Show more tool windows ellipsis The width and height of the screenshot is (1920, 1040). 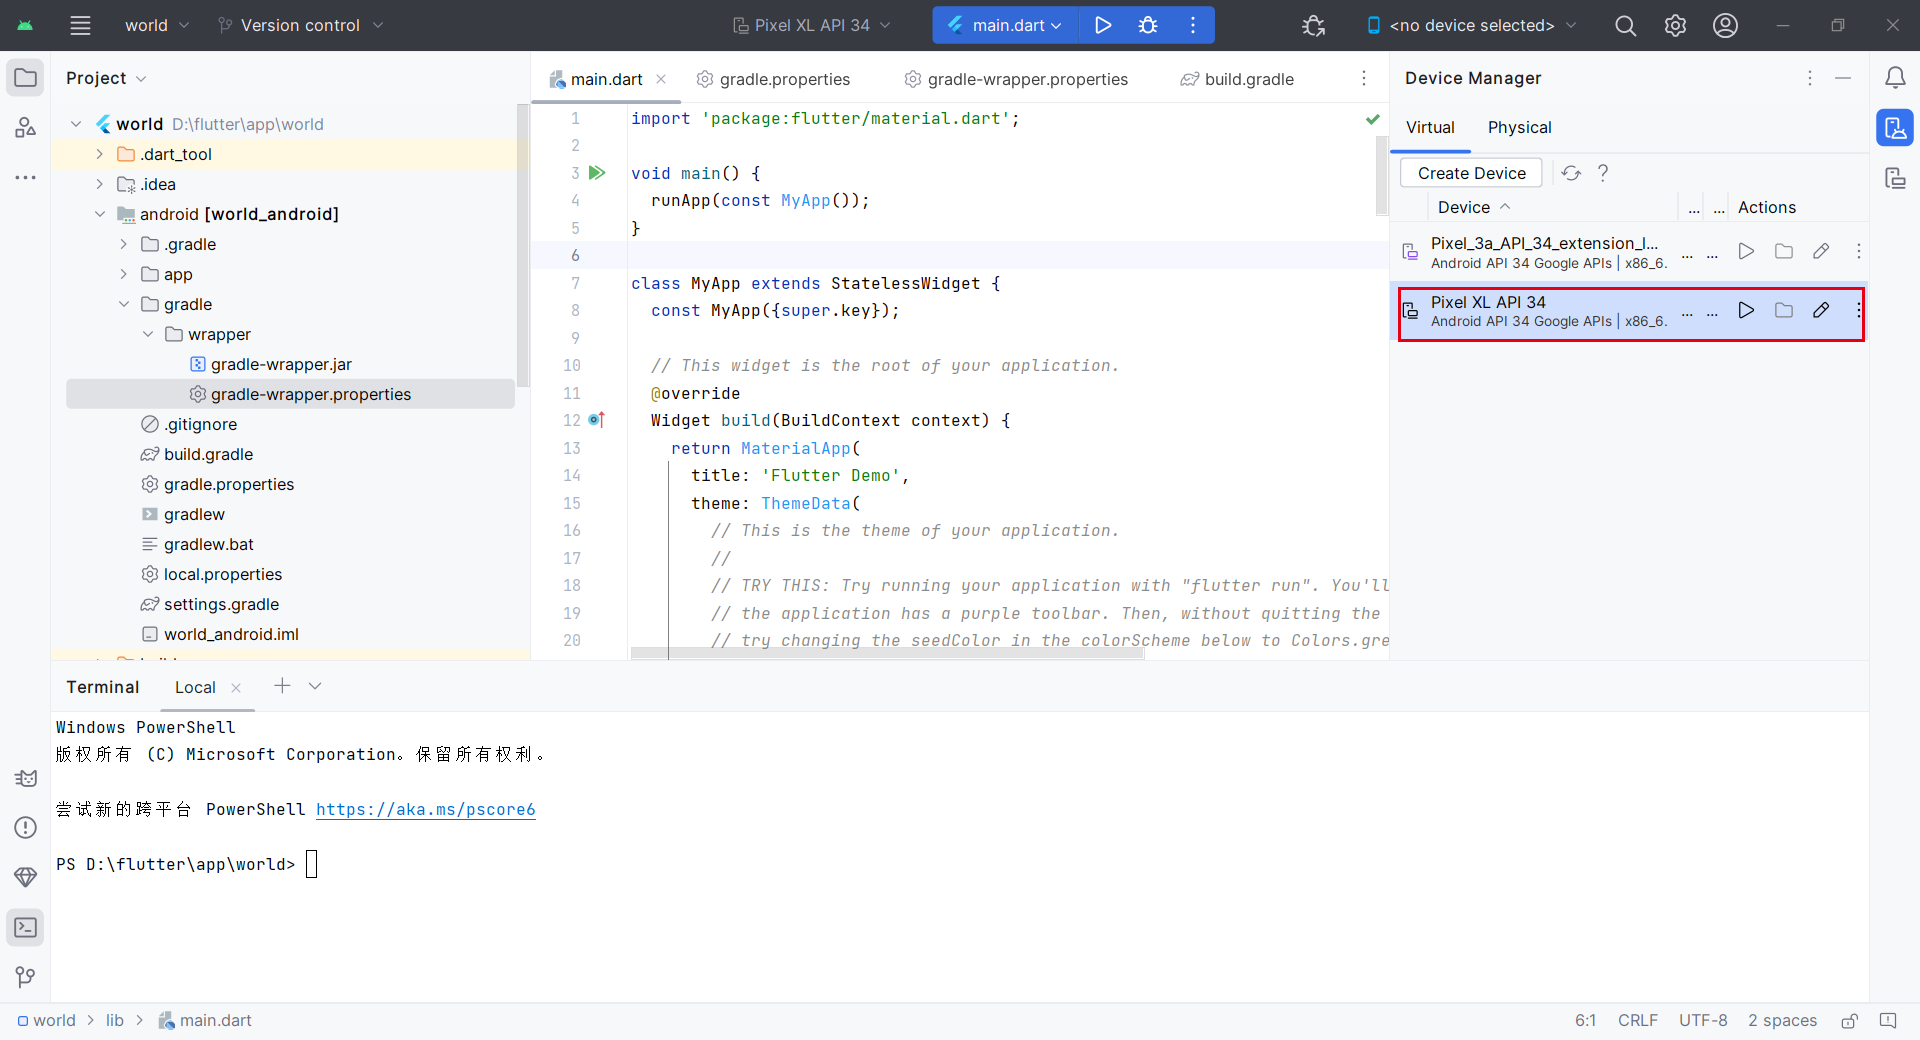(25, 177)
